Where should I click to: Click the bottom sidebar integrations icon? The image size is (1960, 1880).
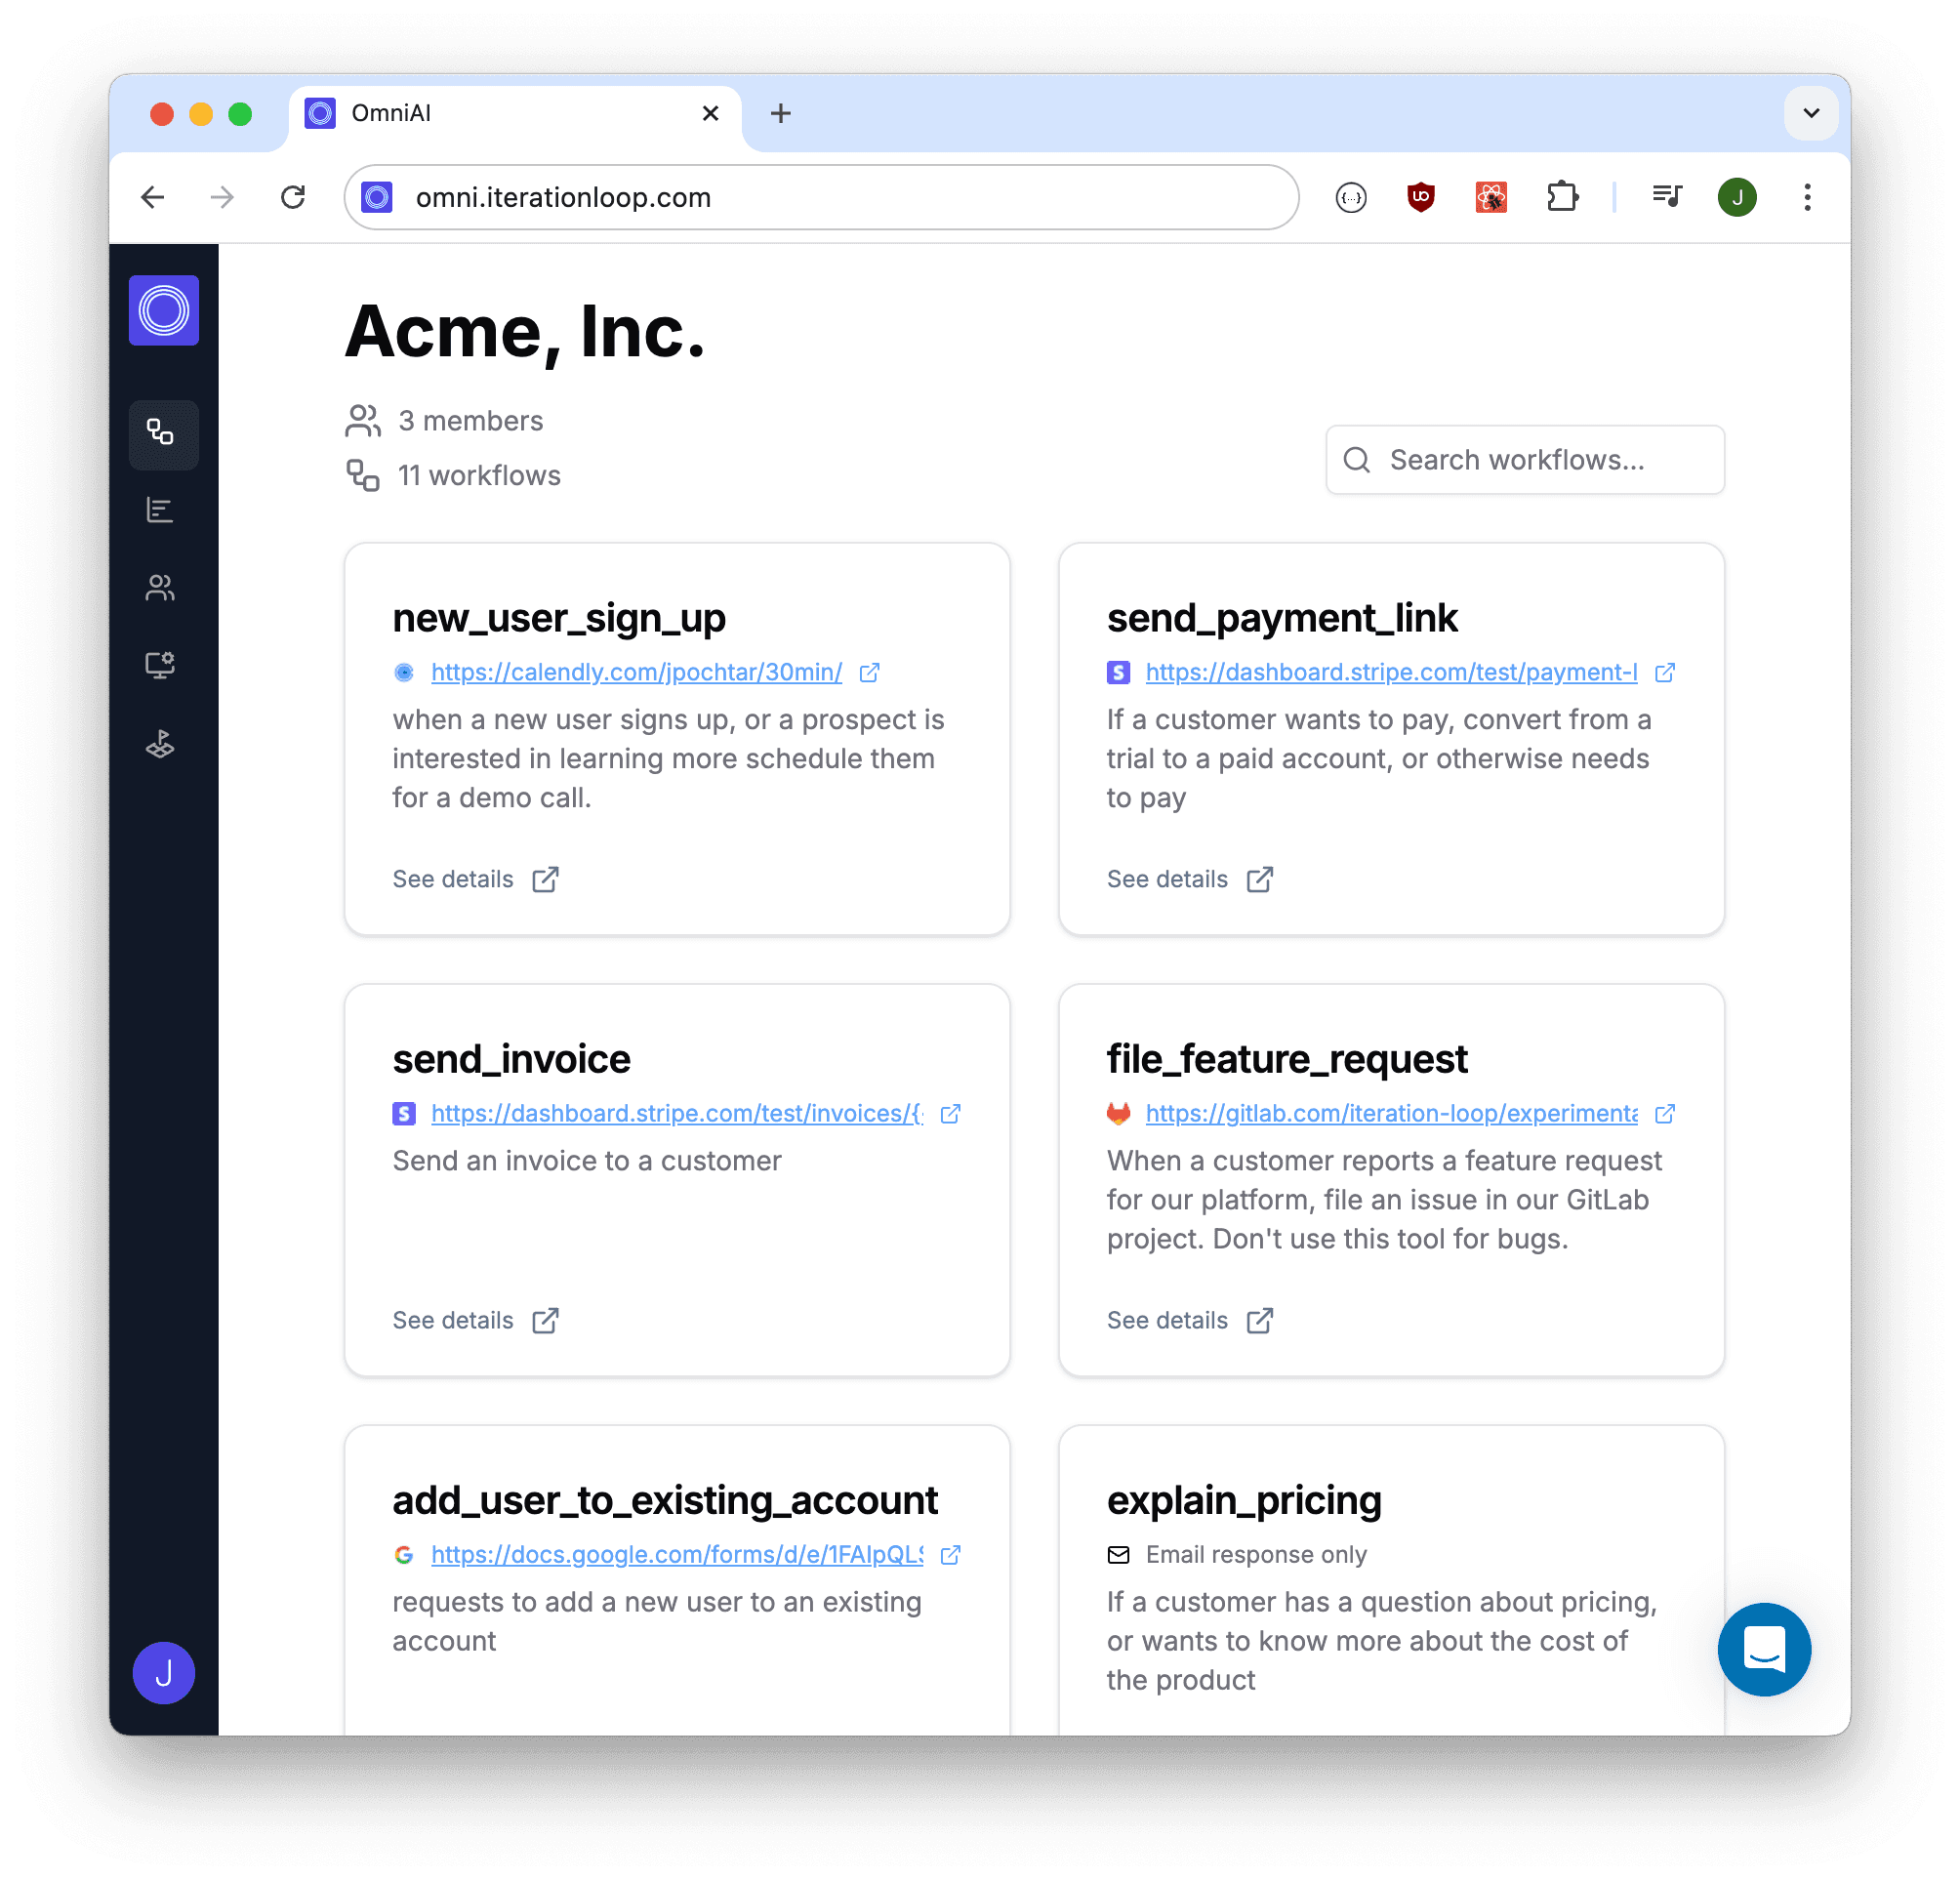160,744
